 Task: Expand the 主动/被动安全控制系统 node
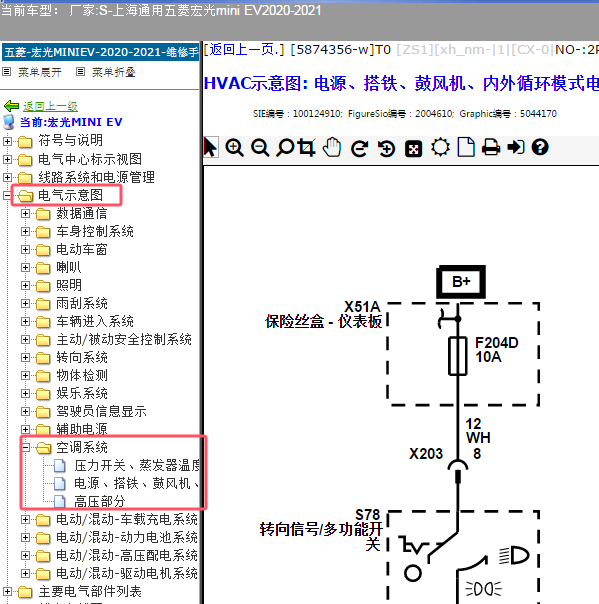tap(25, 339)
